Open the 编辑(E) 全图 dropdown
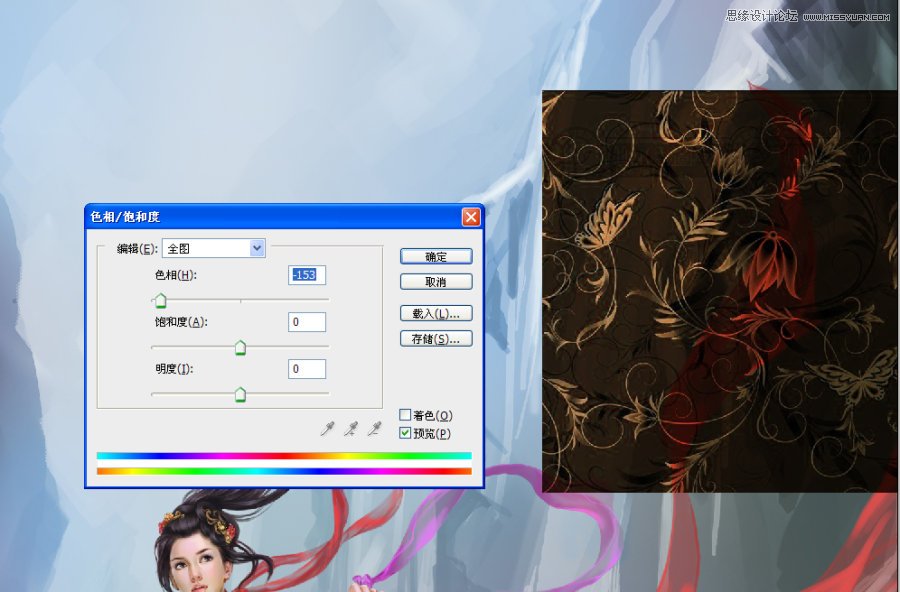The width and height of the screenshot is (900, 592). pos(214,248)
